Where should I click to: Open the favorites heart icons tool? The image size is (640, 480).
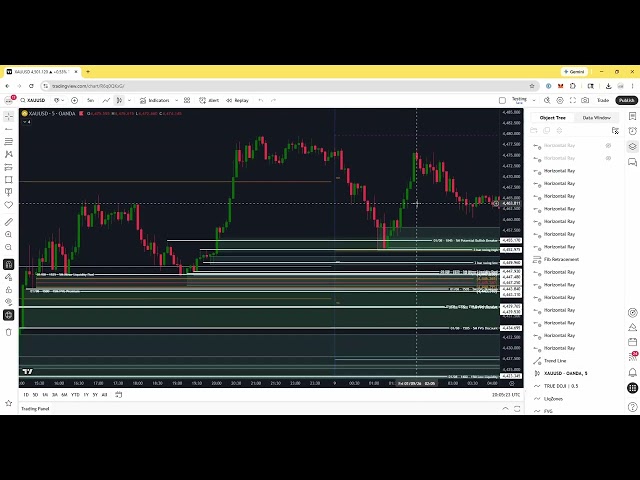tap(9, 205)
